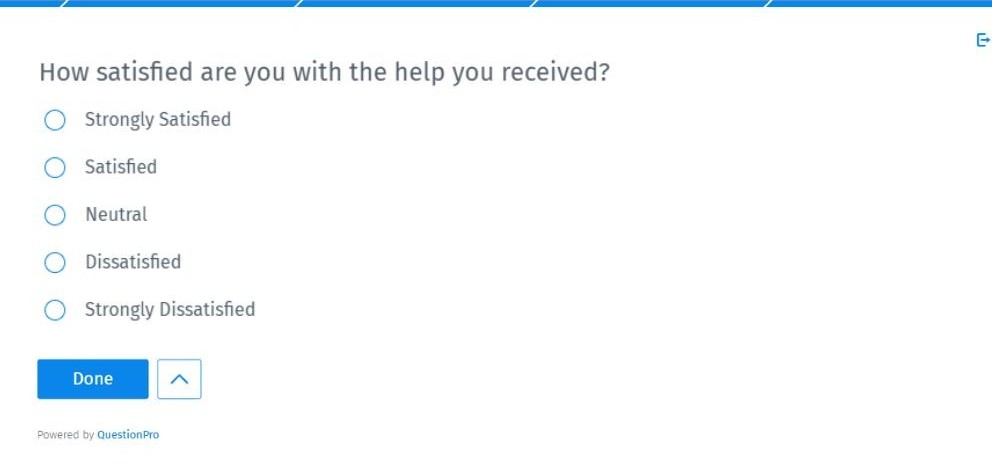Click the 'Dissatisfied' option label text

coord(133,262)
